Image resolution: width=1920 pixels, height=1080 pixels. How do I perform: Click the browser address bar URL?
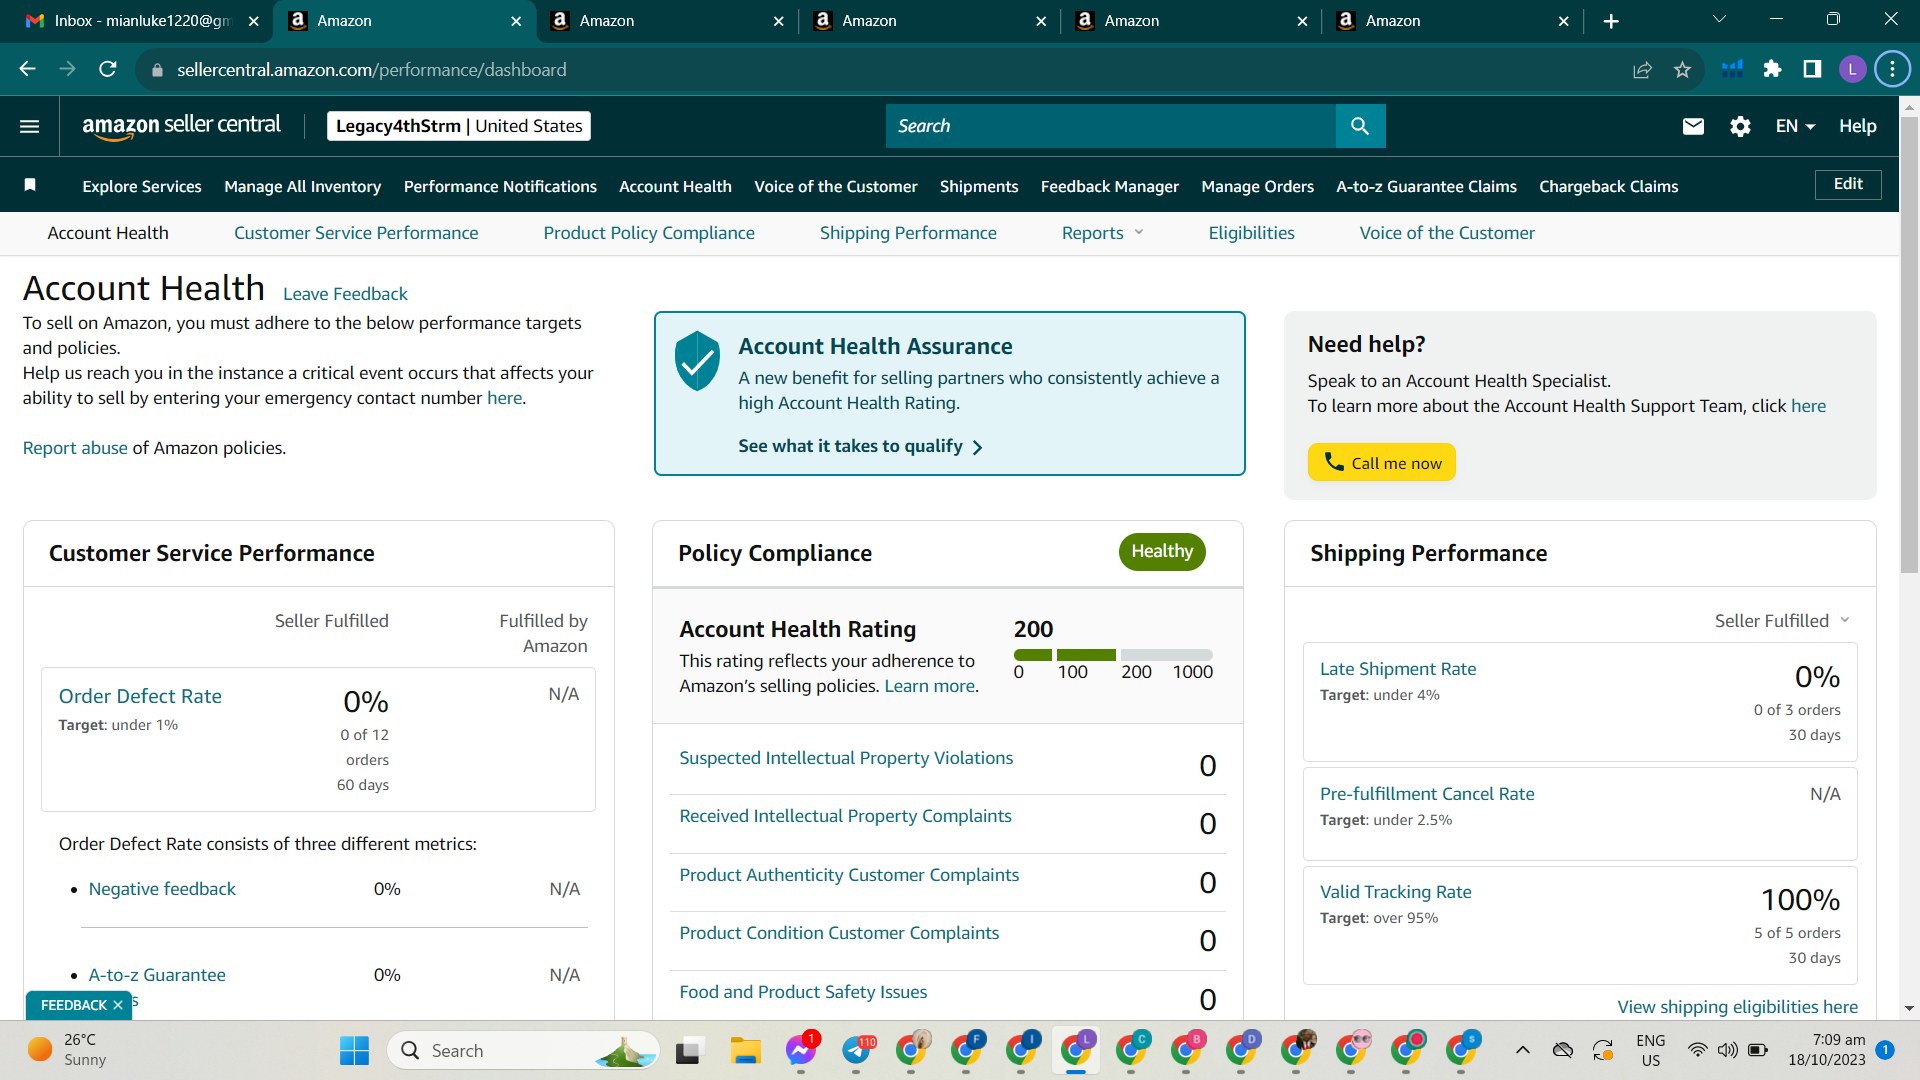pyautogui.click(x=372, y=69)
